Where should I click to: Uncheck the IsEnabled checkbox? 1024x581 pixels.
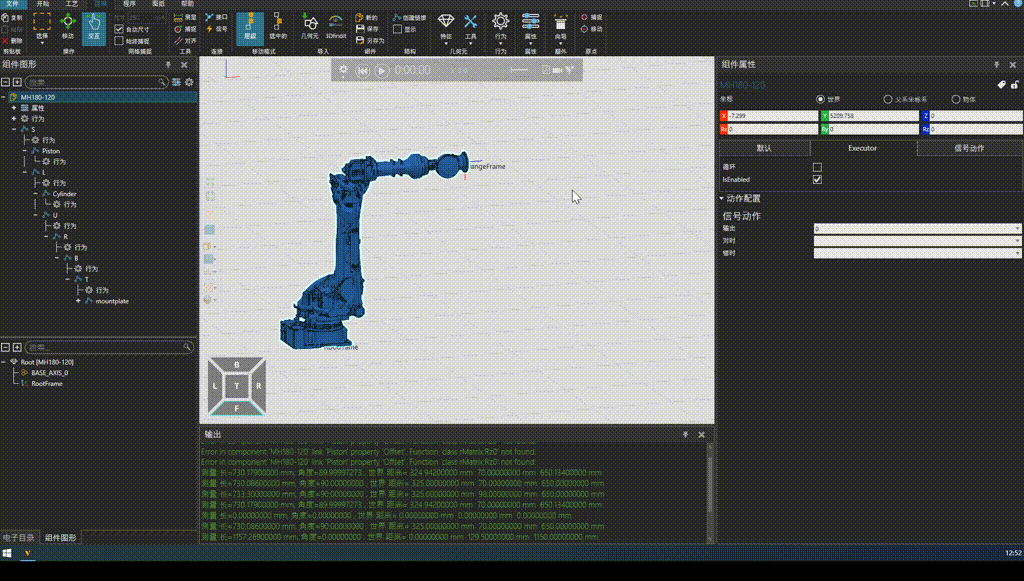click(x=817, y=180)
